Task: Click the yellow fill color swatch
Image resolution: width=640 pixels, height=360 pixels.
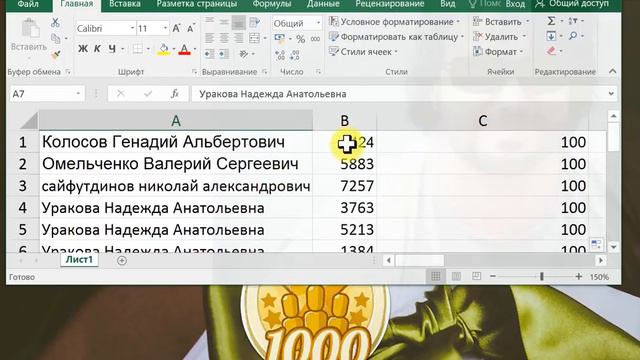Action: click(164, 49)
